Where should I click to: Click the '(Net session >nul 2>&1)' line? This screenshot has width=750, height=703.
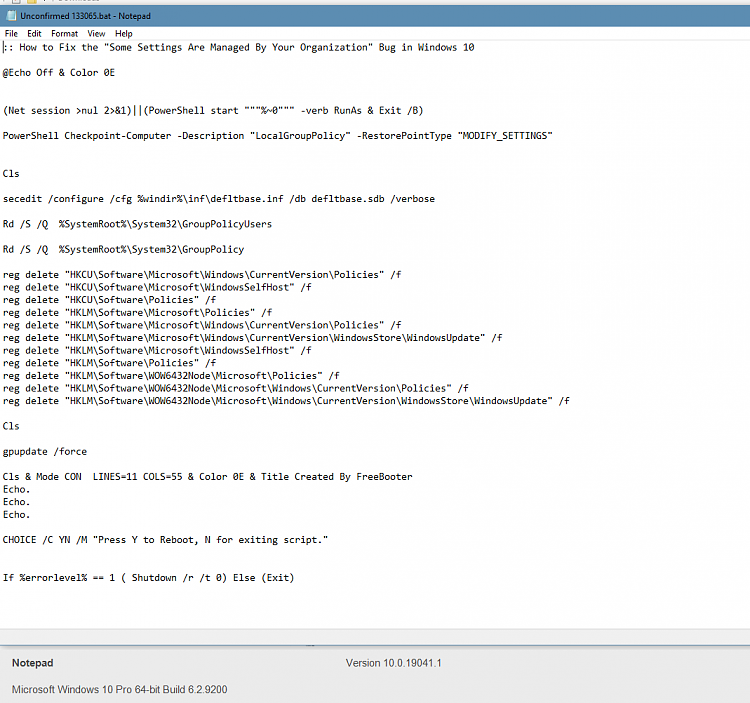(213, 110)
